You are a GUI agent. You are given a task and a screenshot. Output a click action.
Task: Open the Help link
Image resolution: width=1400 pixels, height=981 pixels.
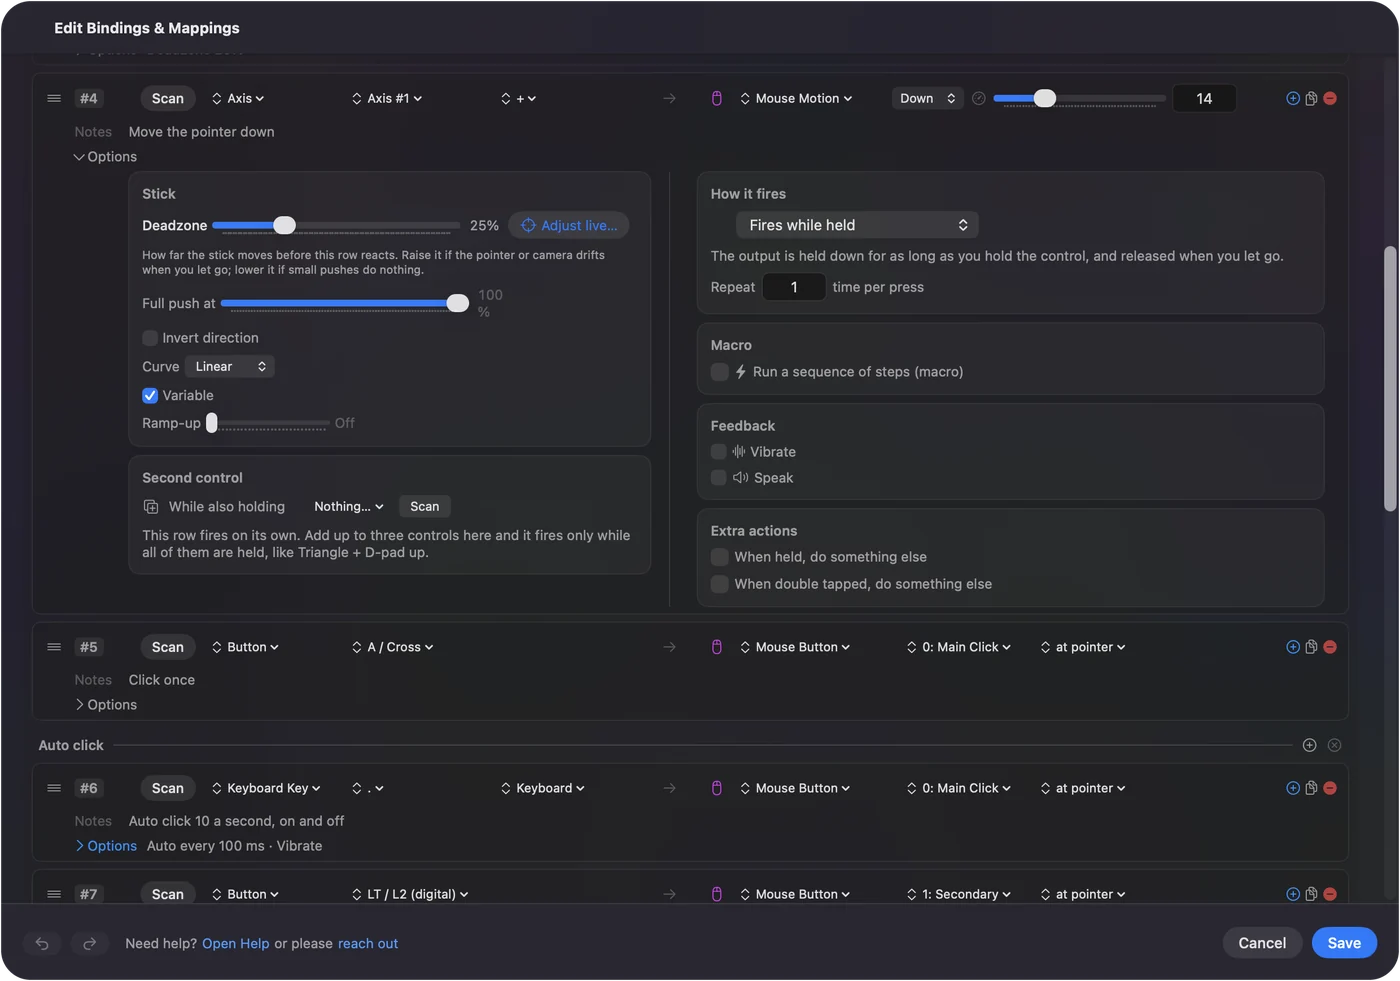tap(235, 944)
